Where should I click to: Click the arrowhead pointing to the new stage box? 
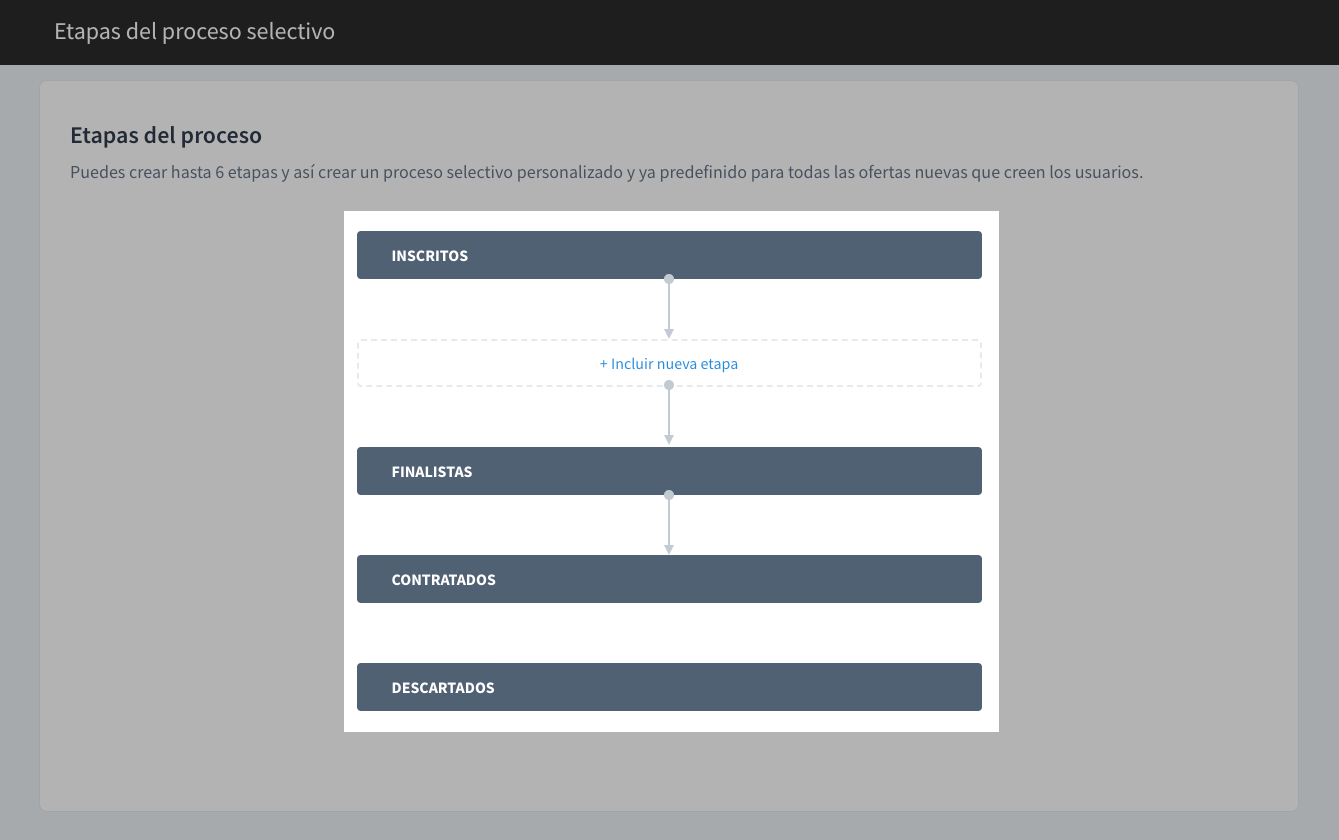point(669,333)
